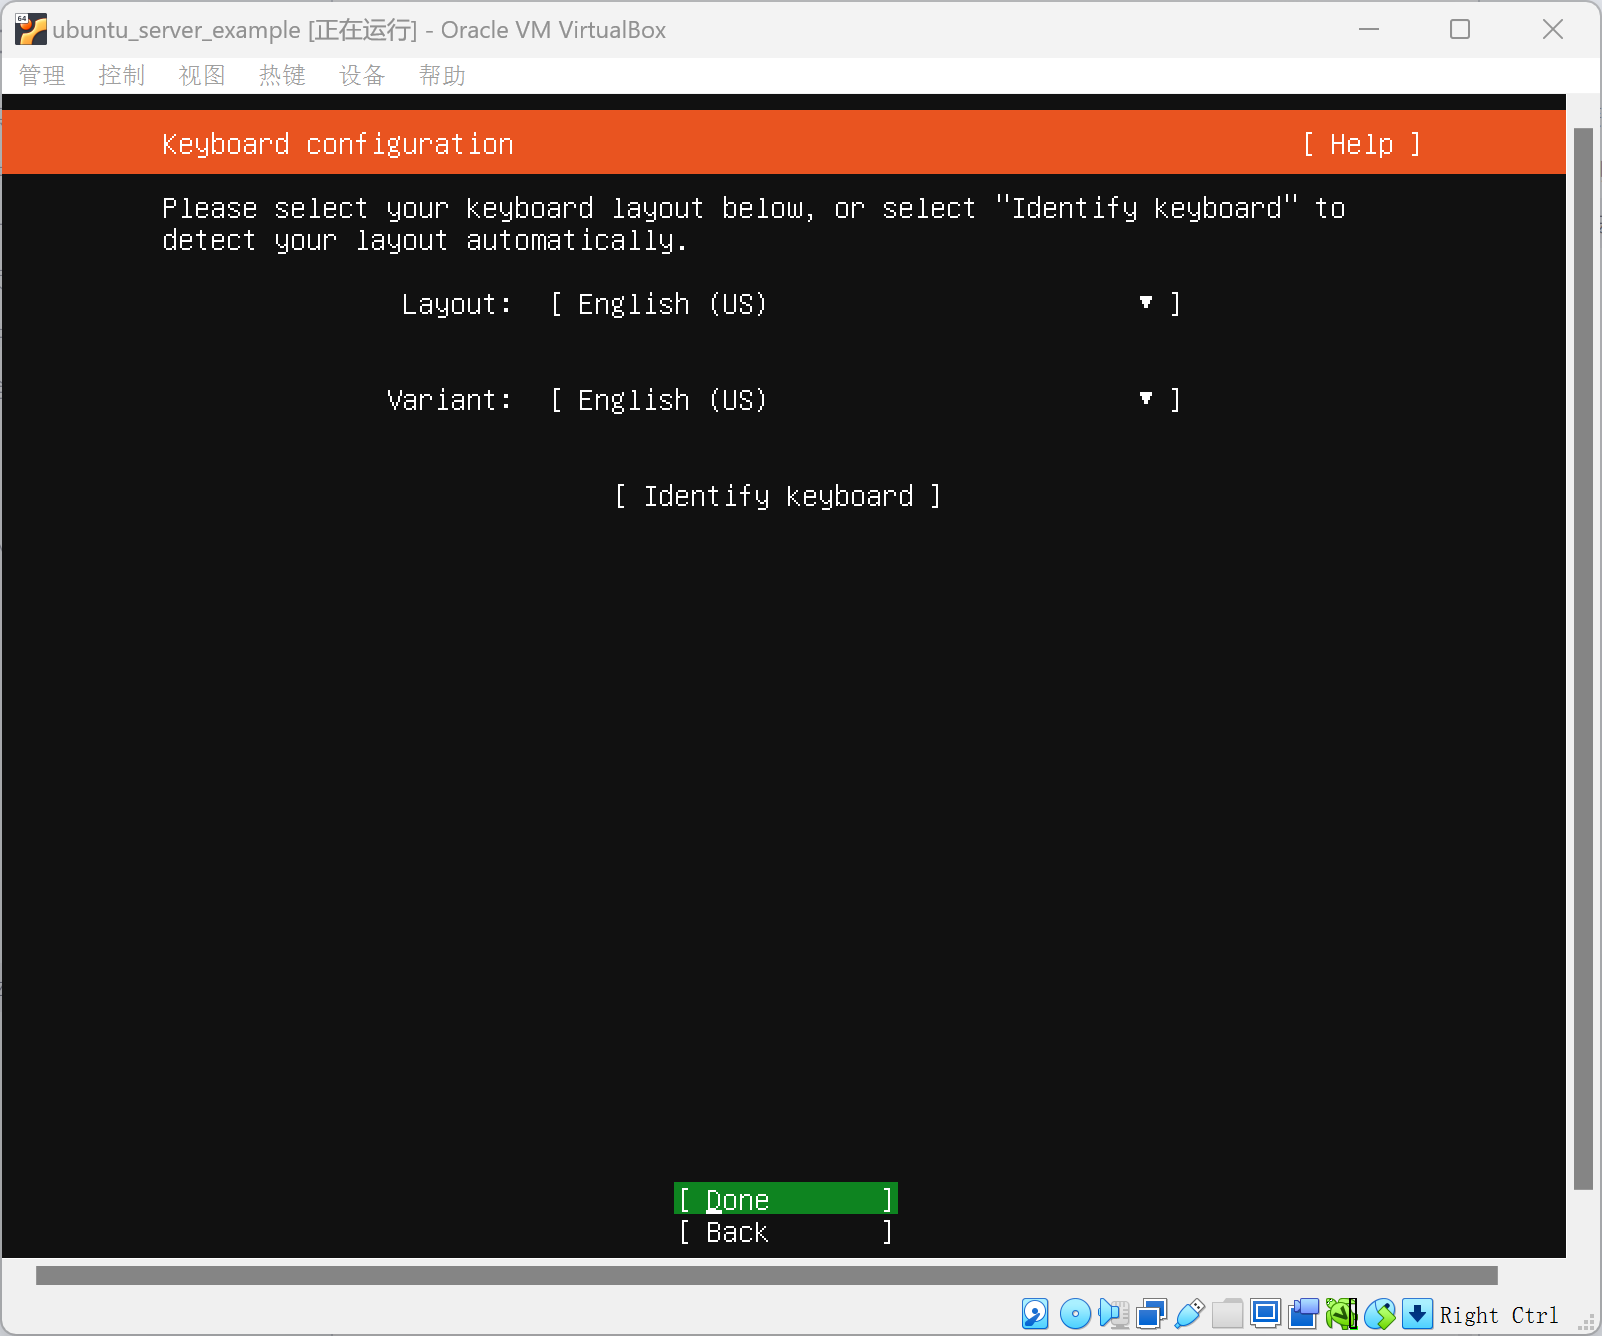Click the audio speaker and microphone icon
1602x1336 pixels.
click(1113, 1313)
